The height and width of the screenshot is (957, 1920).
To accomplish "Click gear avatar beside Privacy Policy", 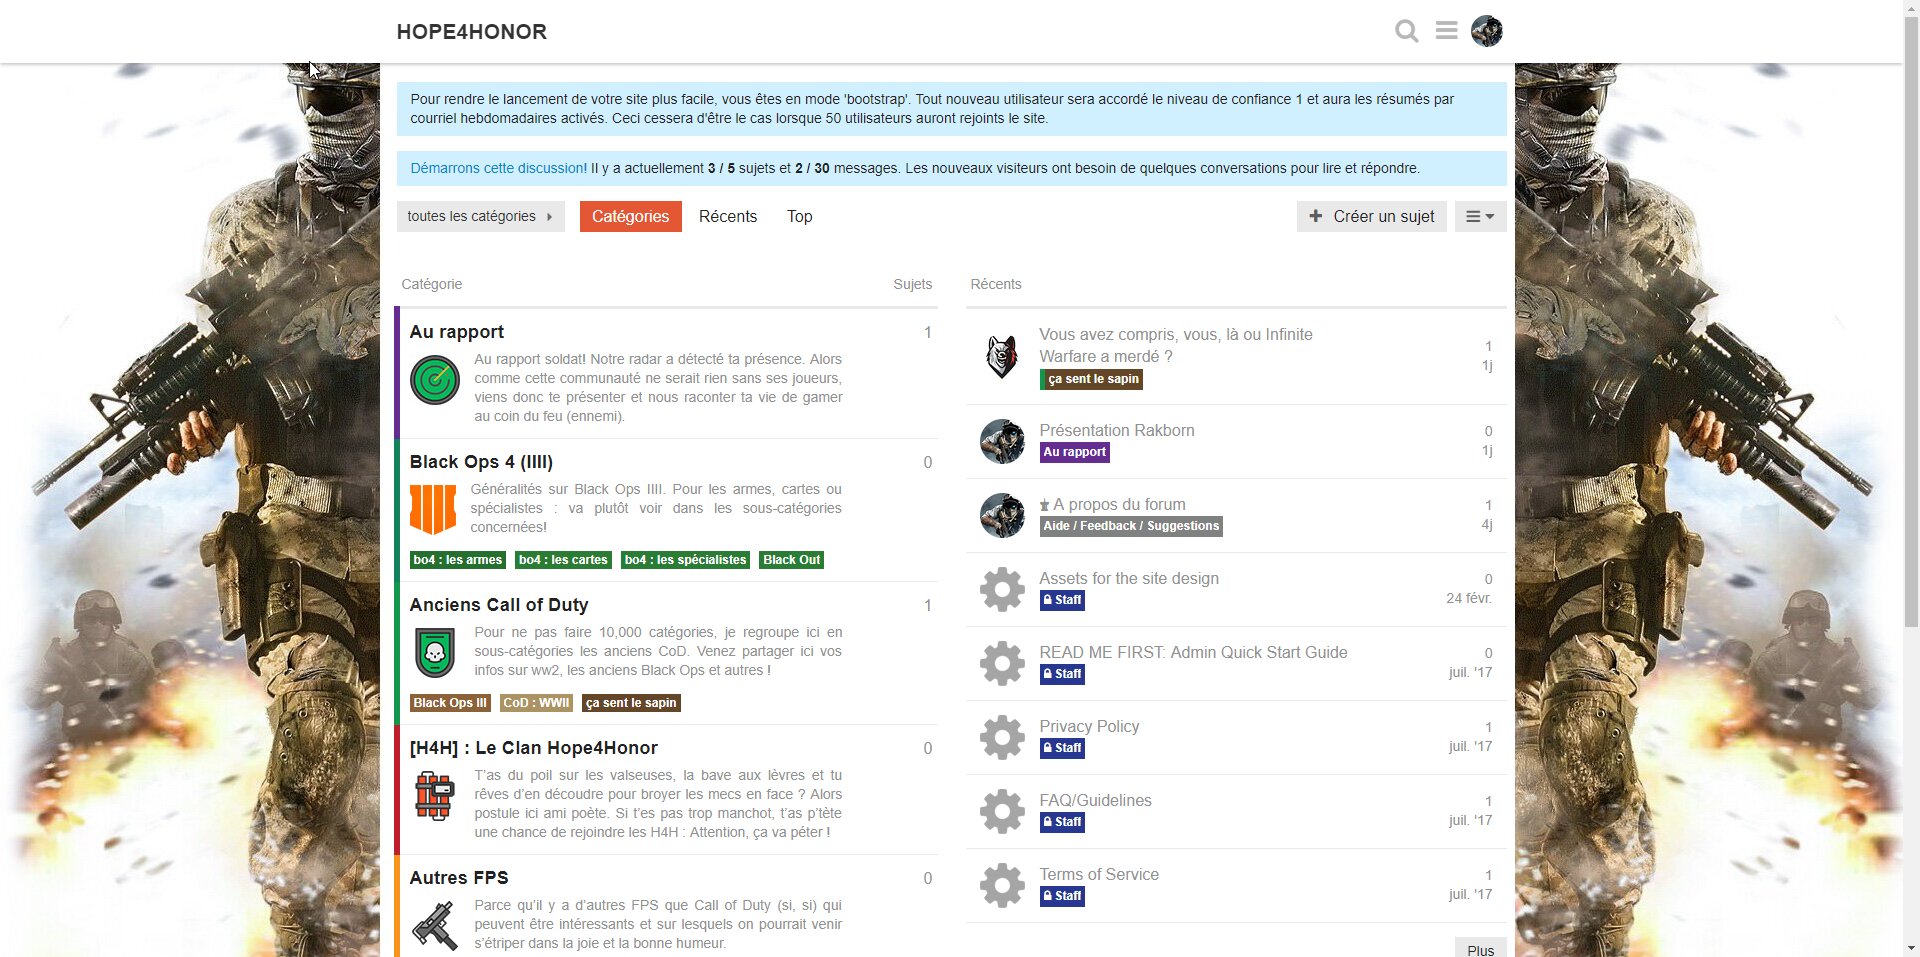I will tap(1002, 737).
